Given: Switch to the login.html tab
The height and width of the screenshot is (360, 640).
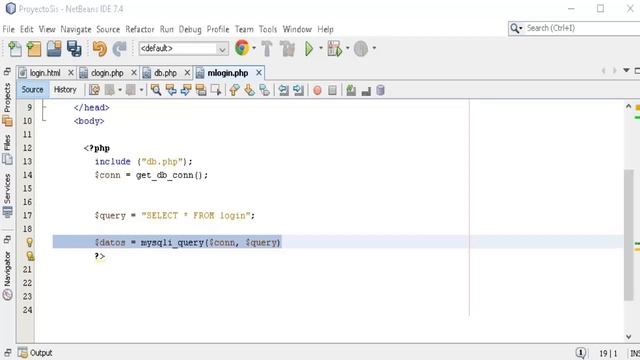Looking at the screenshot, I should coord(44,73).
